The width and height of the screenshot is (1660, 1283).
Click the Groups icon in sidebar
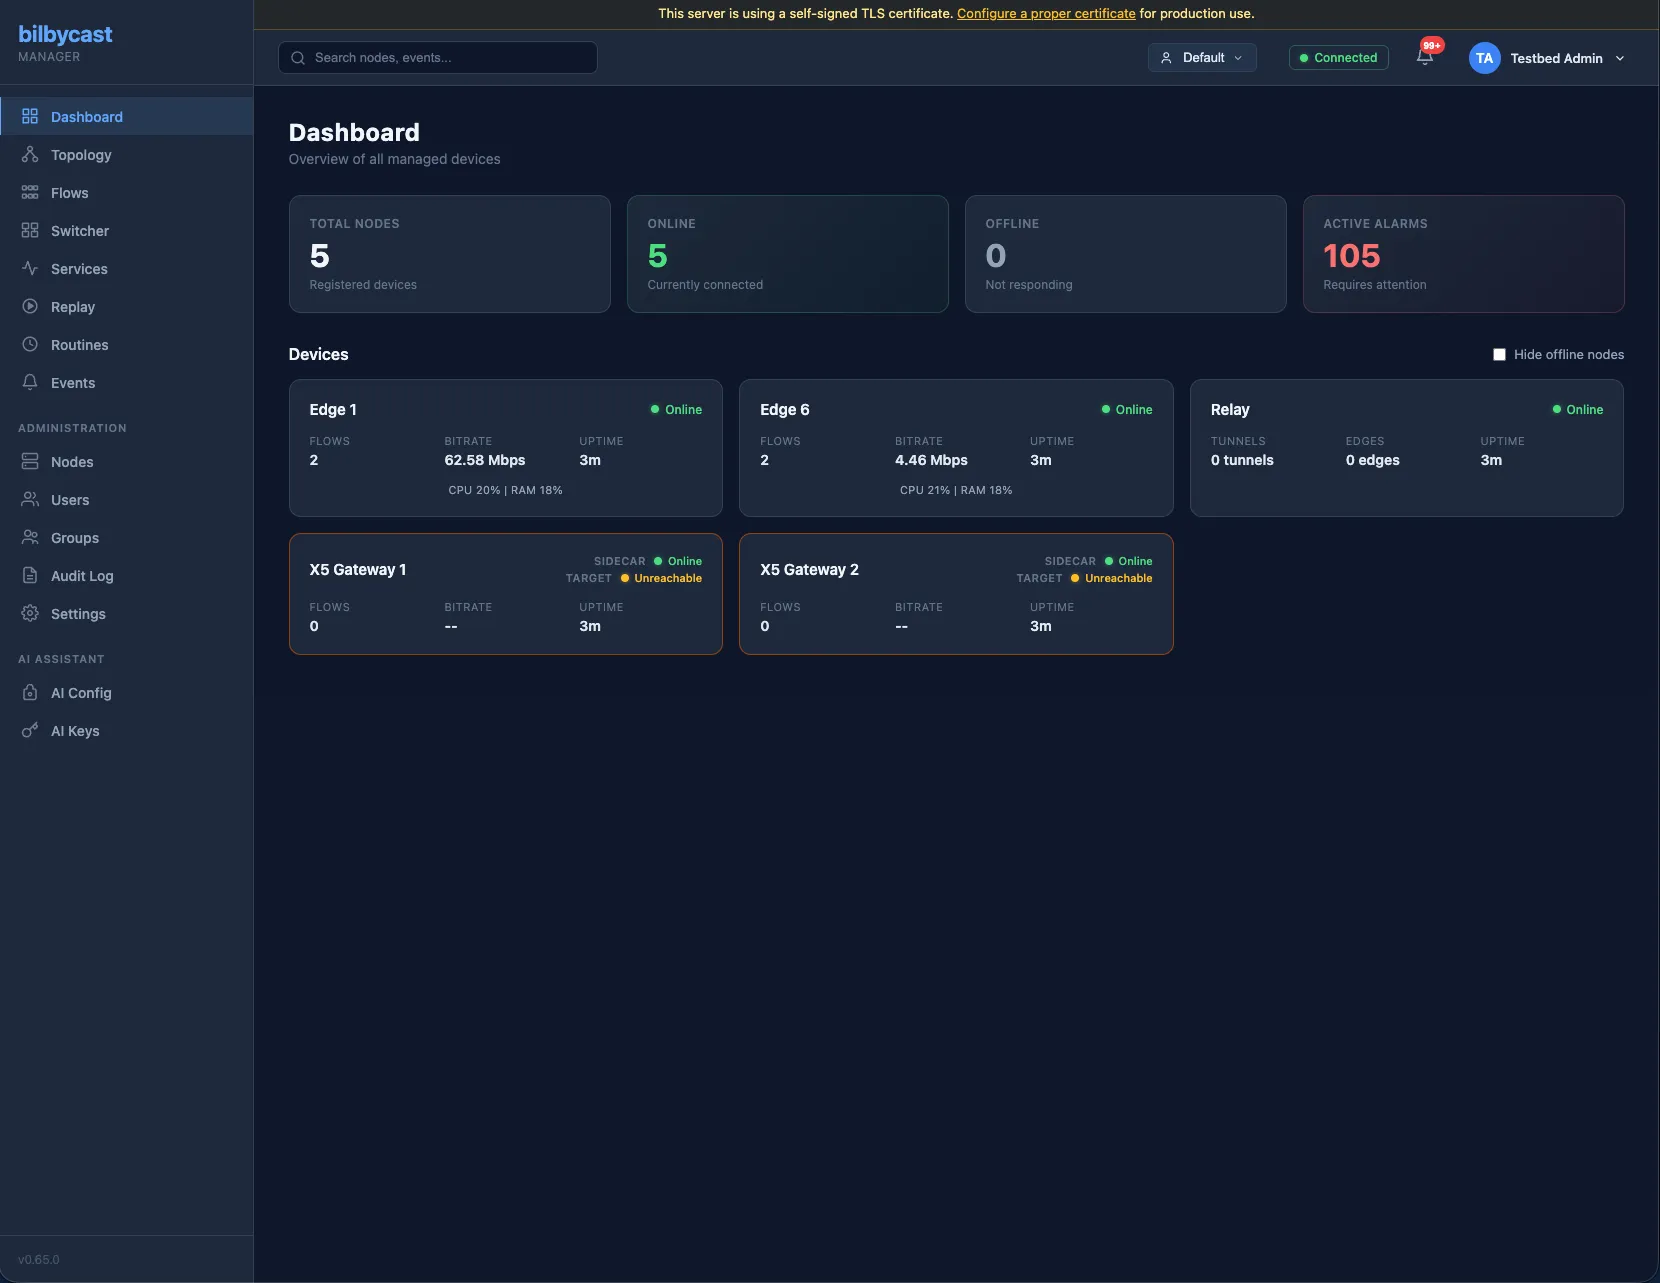(x=30, y=537)
